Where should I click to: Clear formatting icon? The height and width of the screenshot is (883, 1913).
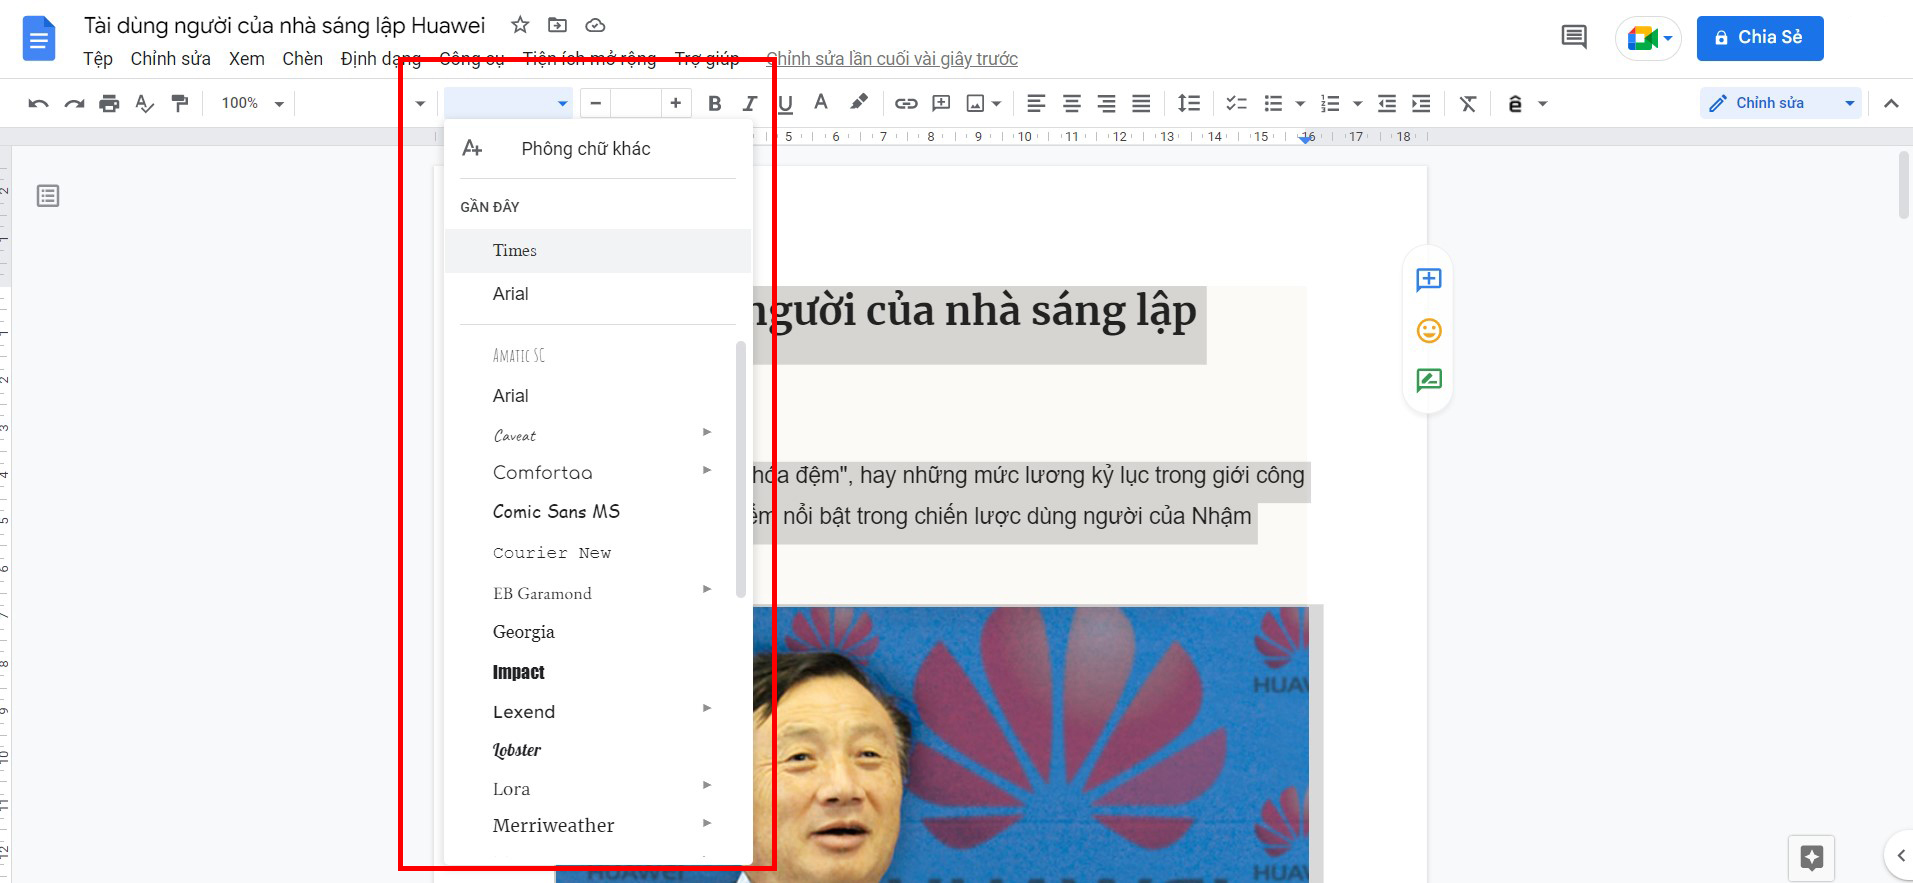coord(1468,103)
